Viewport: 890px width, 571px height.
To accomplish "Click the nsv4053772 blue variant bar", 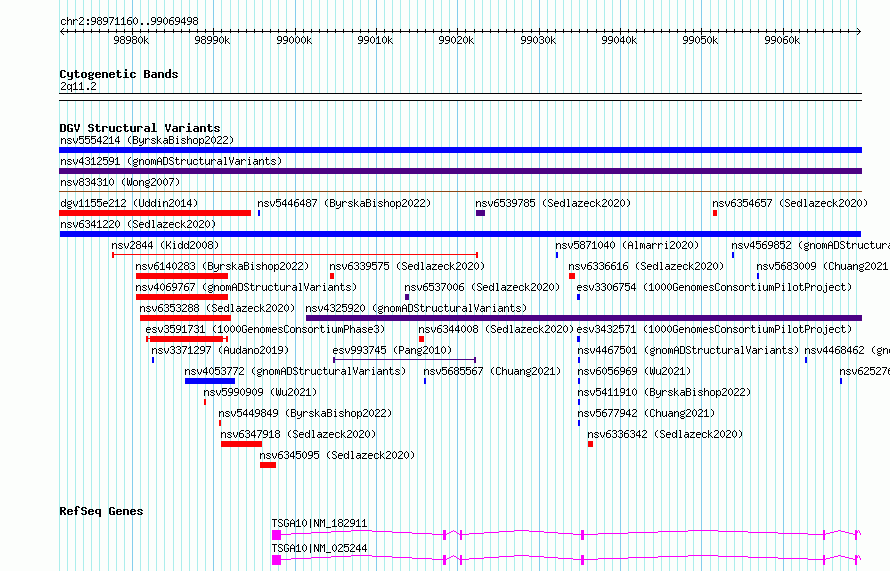I will point(210,381).
